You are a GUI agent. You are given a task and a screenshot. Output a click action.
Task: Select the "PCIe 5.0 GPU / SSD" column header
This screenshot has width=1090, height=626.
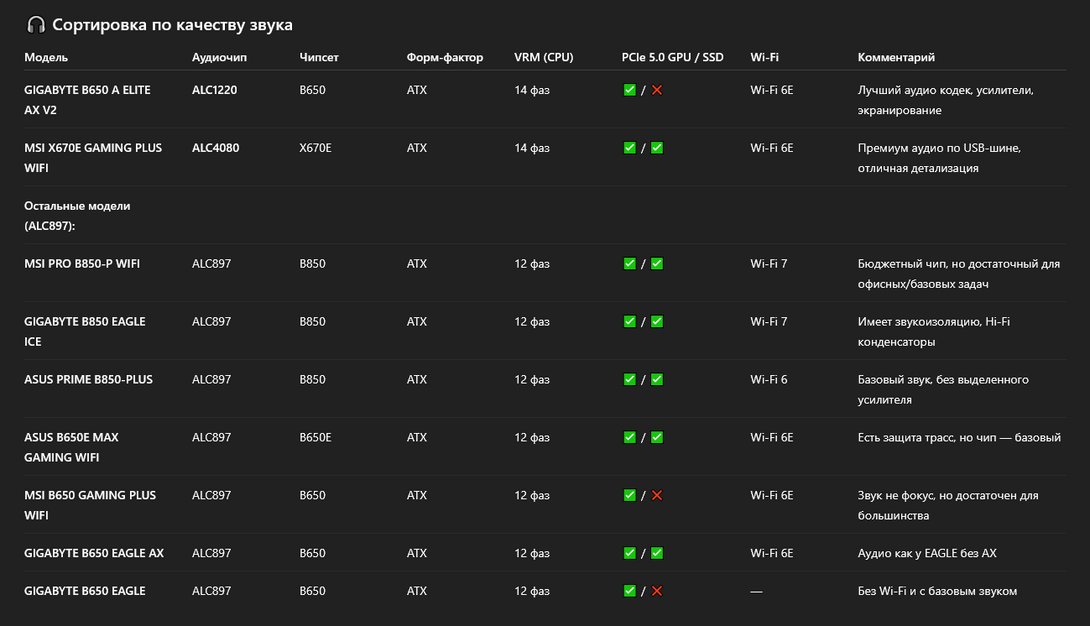pos(672,57)
